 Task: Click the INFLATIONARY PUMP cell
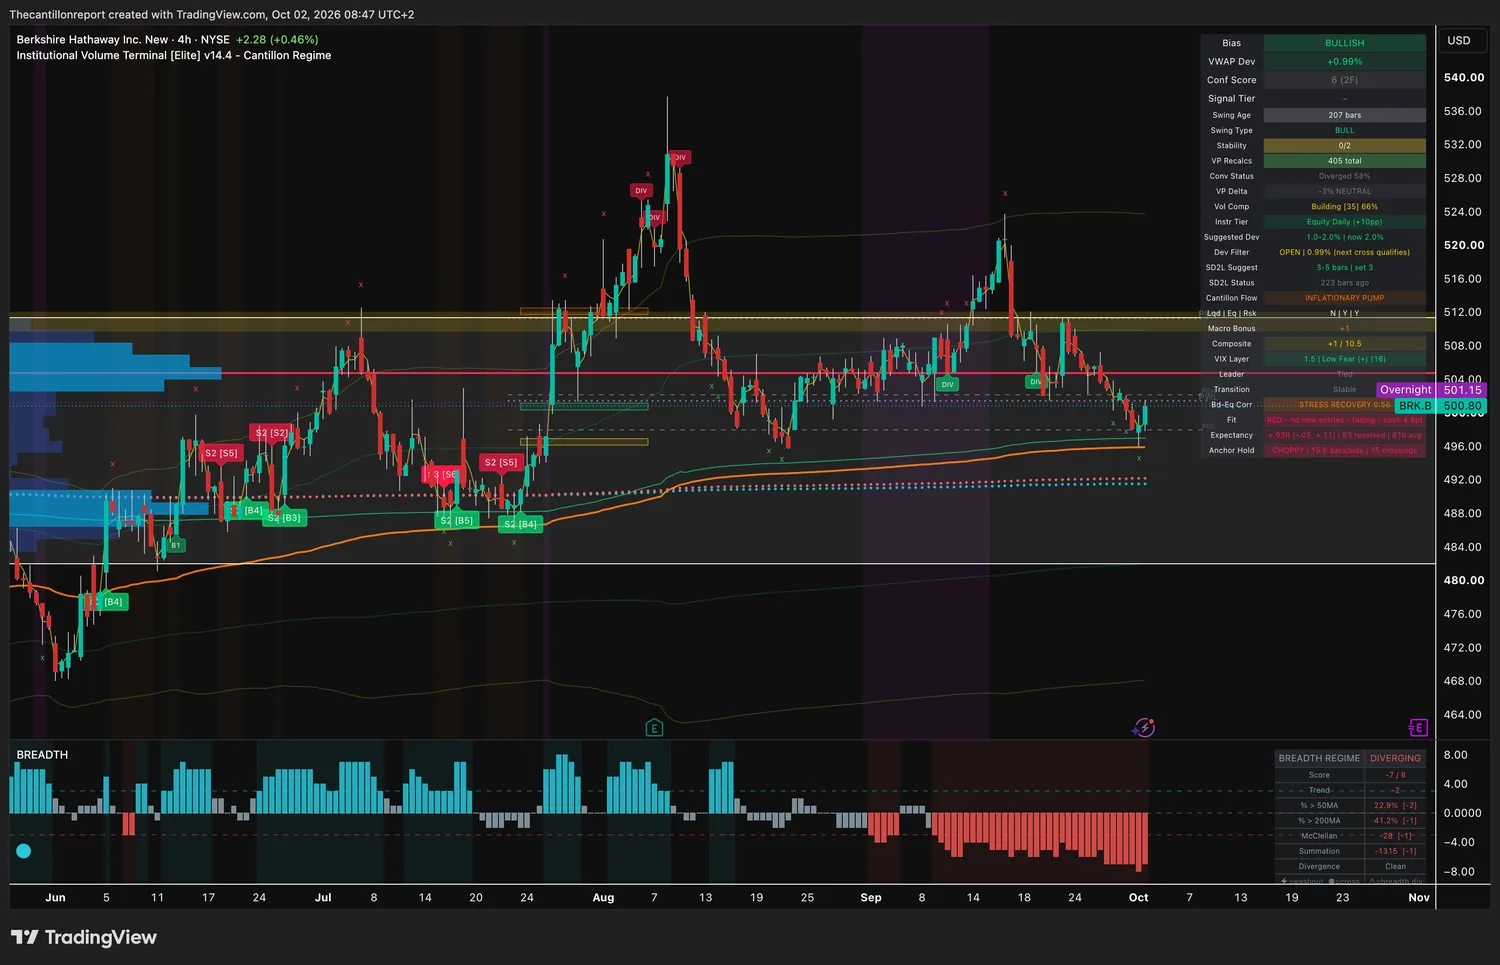[1344, 298]
